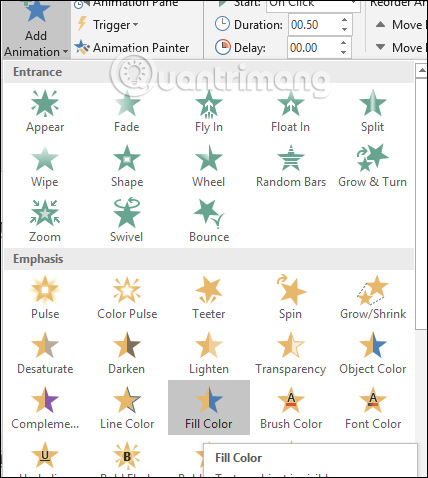
Task: Pick the Float In entrance effect
Action: coord(291,112)
